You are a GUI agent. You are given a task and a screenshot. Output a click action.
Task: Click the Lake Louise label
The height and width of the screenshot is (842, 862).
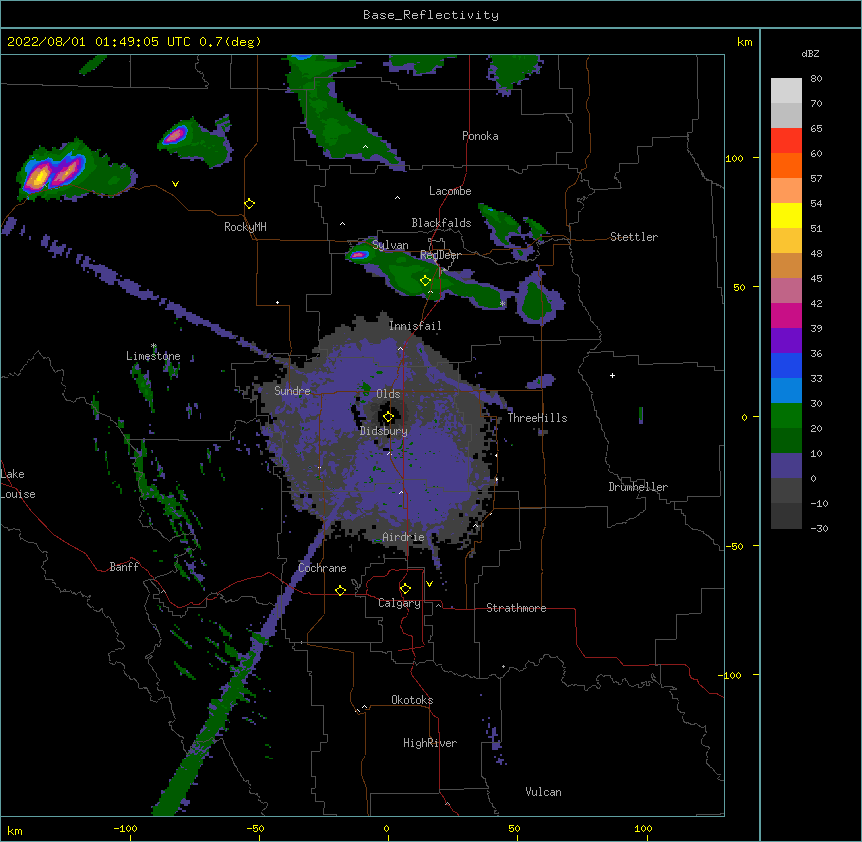pos(18,484)
